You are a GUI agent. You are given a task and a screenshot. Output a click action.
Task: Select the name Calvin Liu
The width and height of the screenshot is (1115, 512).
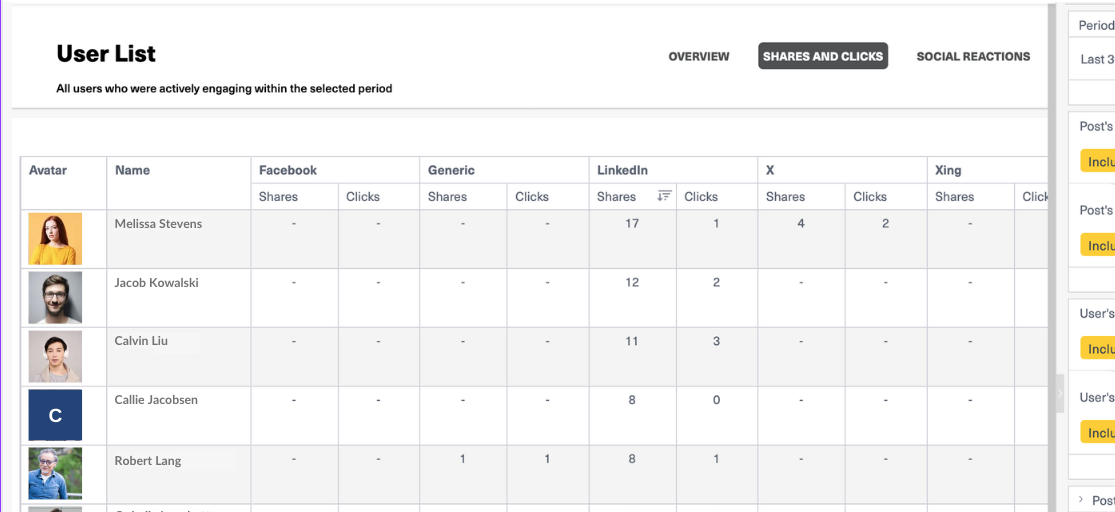coord(141,341)
